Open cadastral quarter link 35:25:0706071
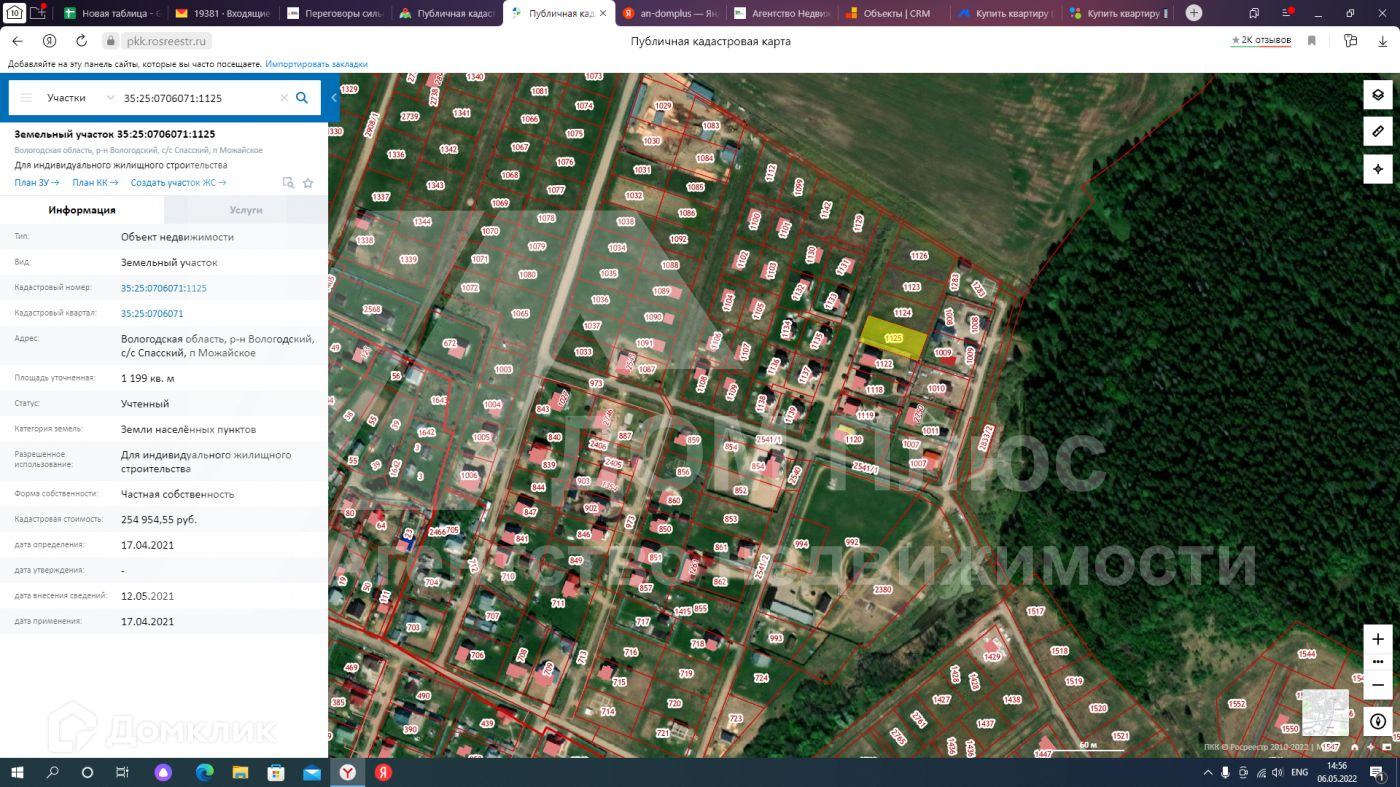The width and height of the screenshot is (1400, 787). [152, 313]
